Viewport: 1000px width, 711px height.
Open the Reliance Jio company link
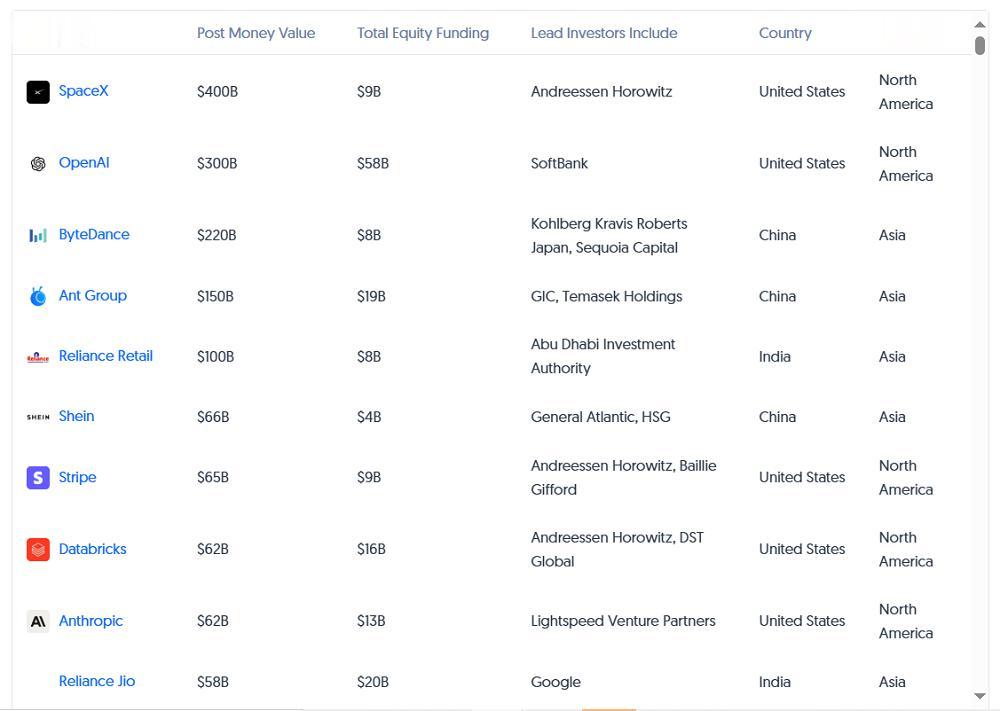[97, 681]
